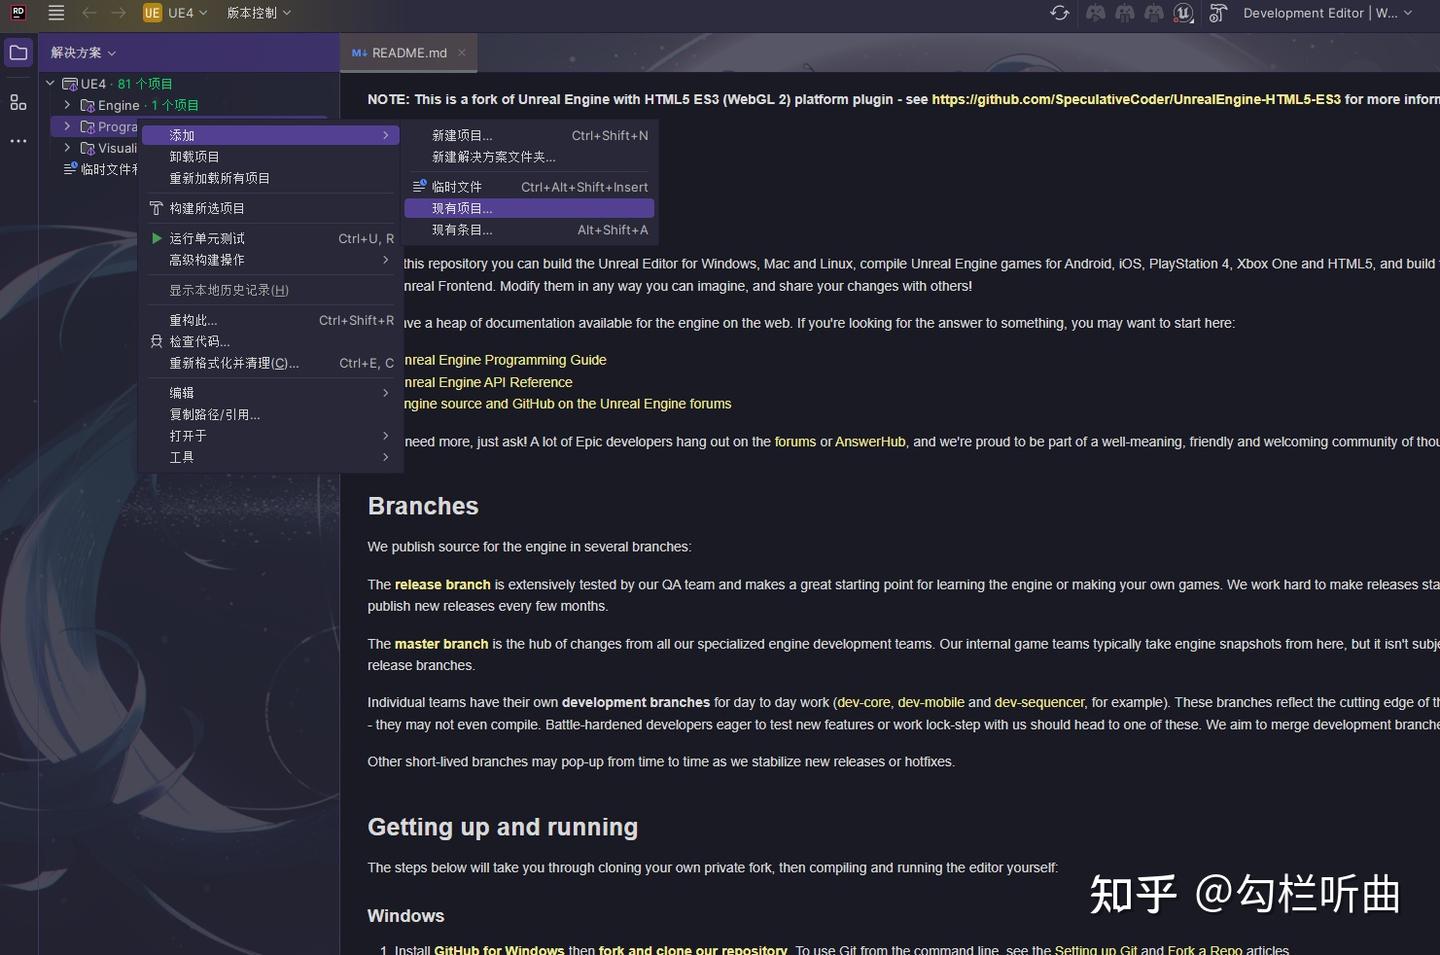Click the green run icon beside 运行单元测试
Image resolution: width=1440 pixels, height=955 pixels.
(x=156, y=238)
